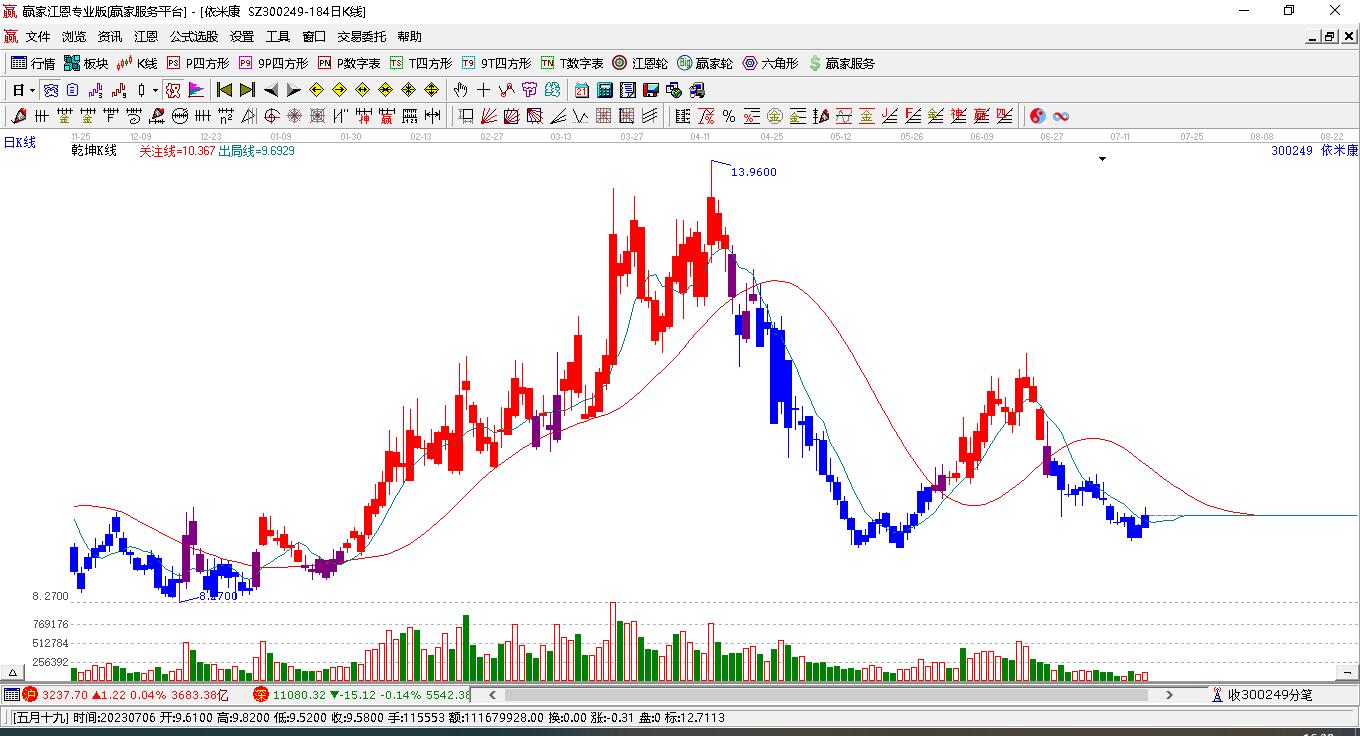The height and width of the screenshot is (736, 1360).
Task: Click the 乾坤K线 indicator label
Action: tap(94, 151)
